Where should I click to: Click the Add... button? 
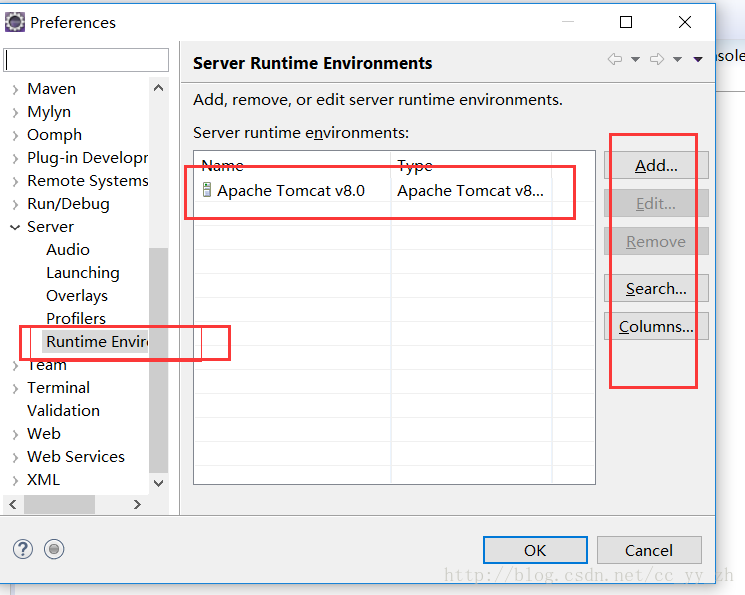coord(656,165)
